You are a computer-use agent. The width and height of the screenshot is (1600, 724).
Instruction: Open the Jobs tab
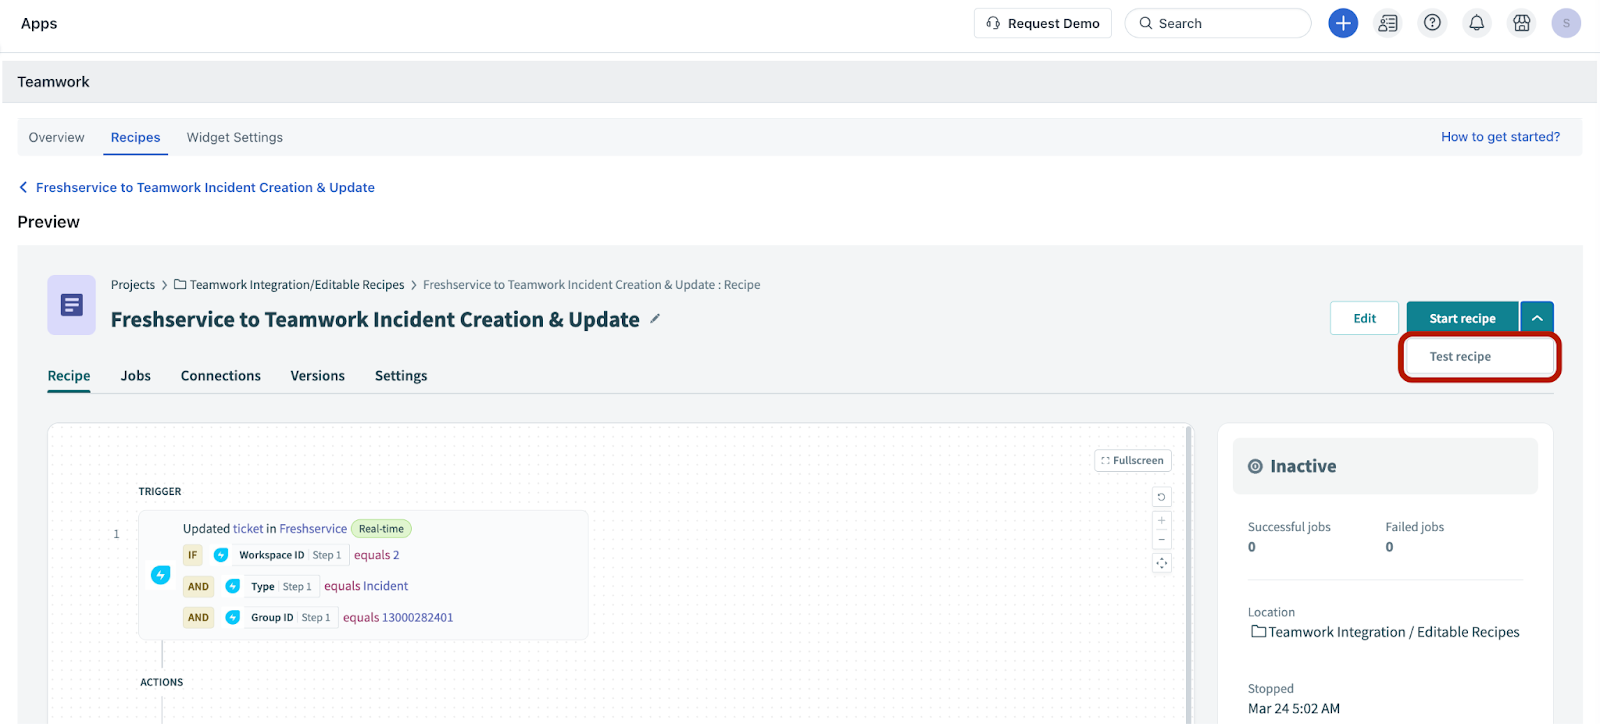(136, 376)
